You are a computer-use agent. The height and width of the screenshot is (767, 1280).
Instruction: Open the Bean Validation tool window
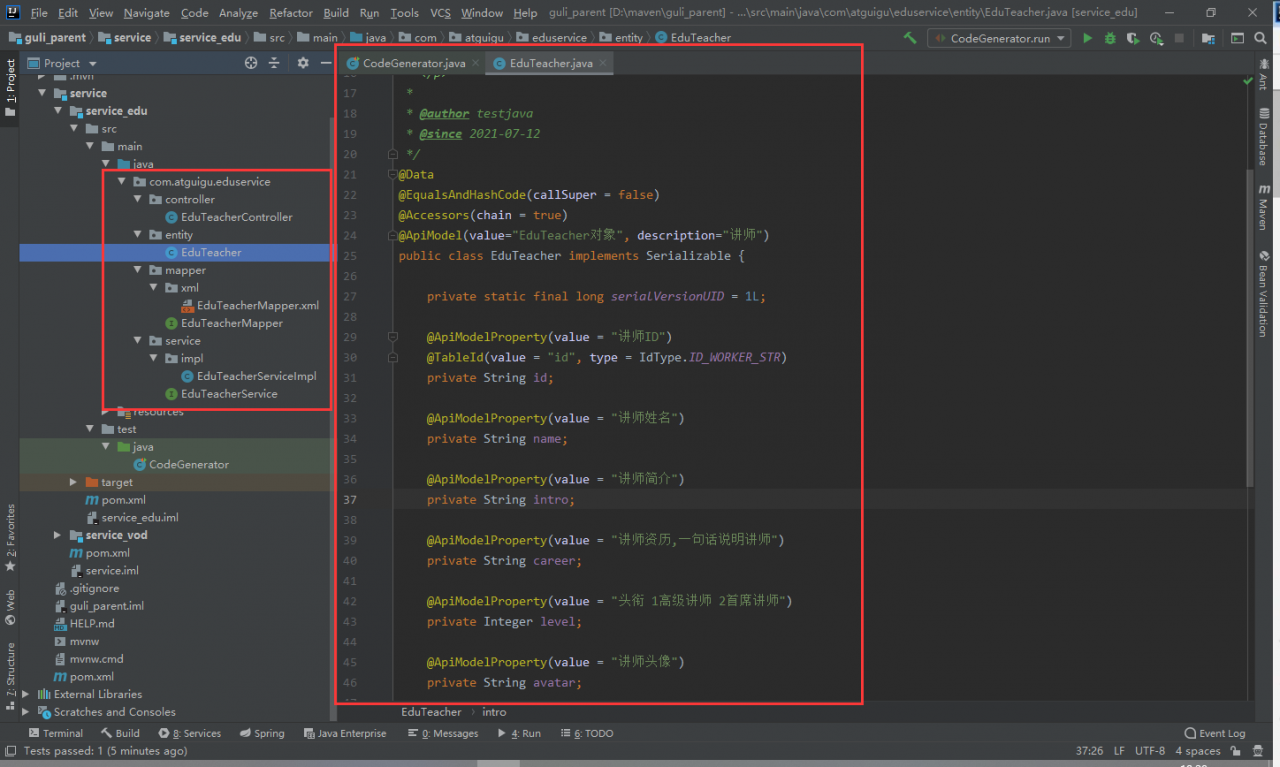(x=1264, y=292)
